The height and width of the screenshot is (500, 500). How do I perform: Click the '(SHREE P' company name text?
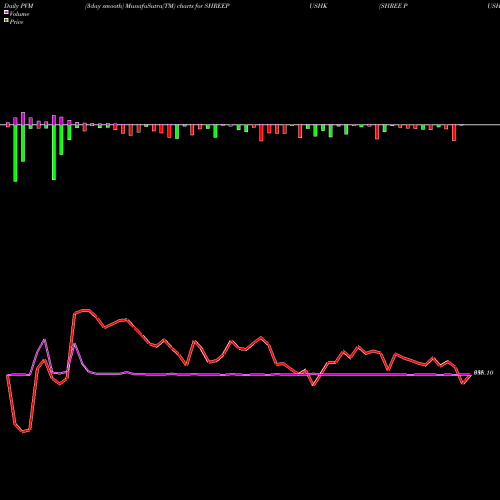click(393, 6)
